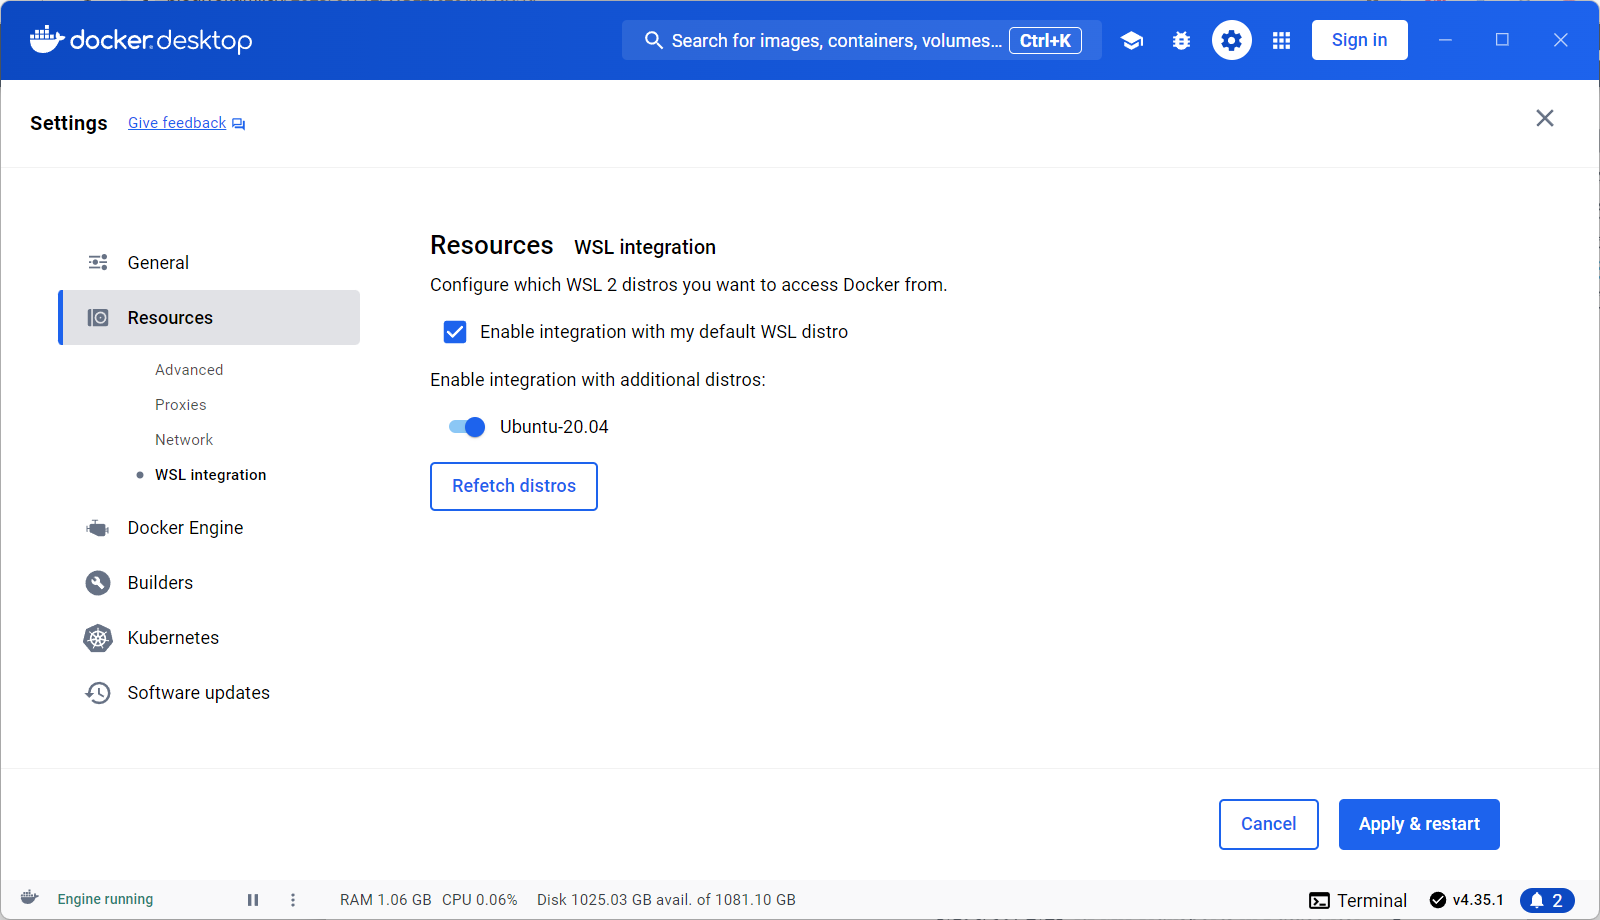Click the Software updates clock icon

click(98, 693)
